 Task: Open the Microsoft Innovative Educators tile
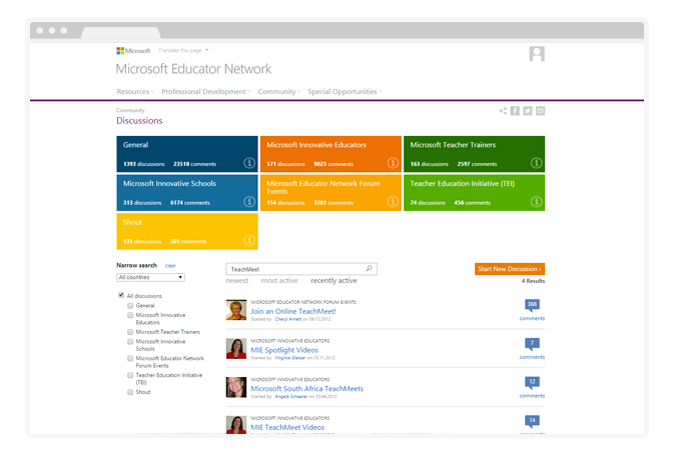(x=331, y=154)
